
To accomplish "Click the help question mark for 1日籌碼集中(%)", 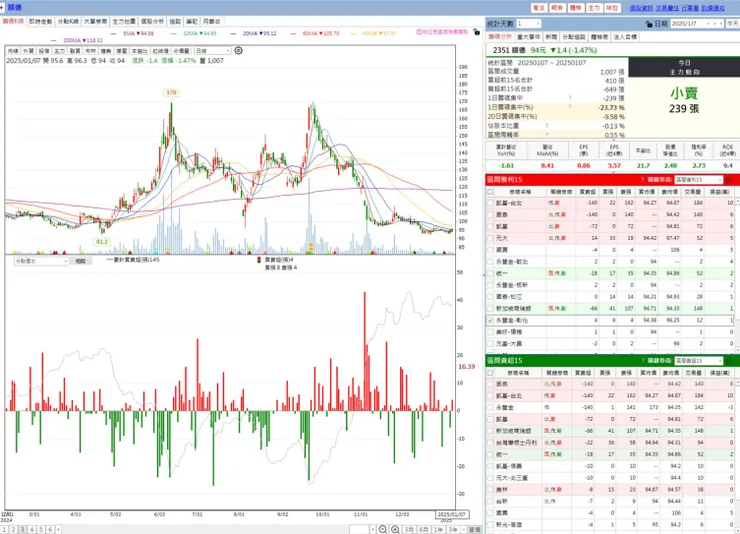I will pos(570,107).
